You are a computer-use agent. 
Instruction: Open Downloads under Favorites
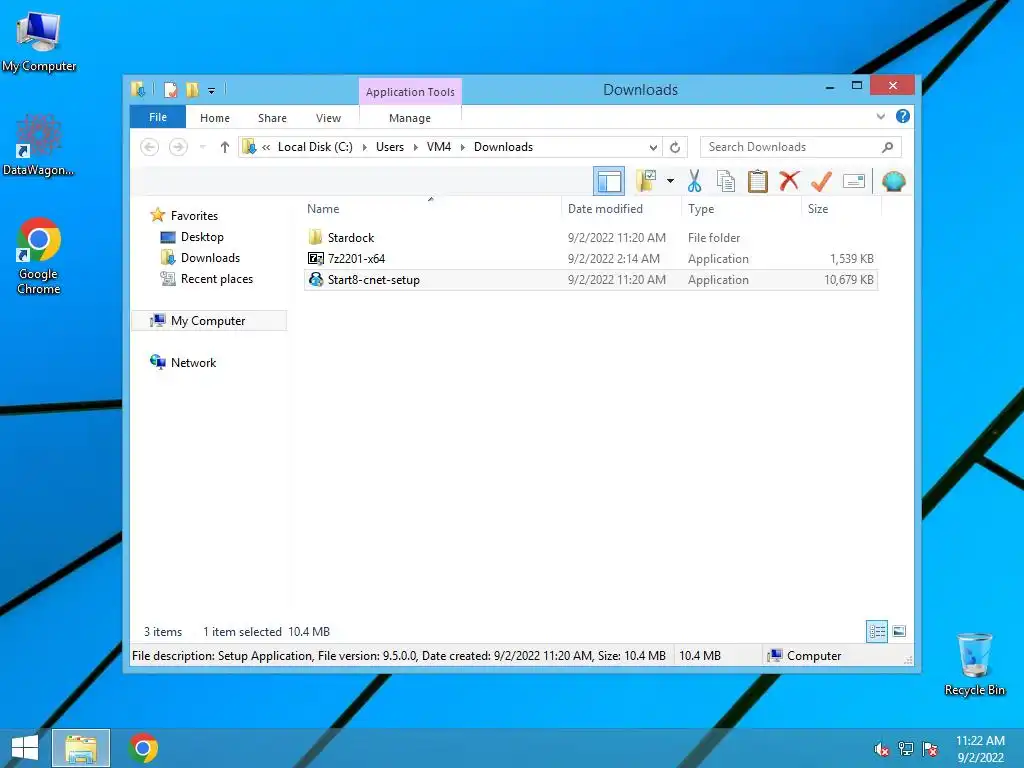pos(210,257)
